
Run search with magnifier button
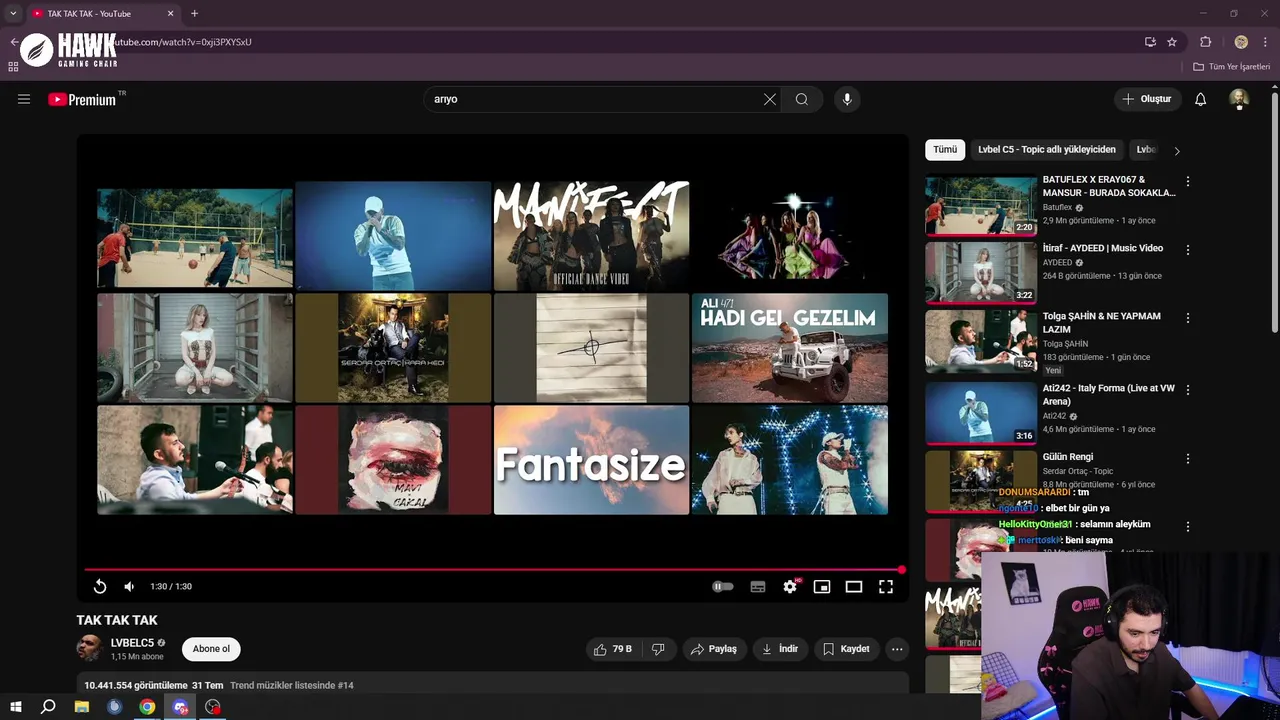point(802,99)
